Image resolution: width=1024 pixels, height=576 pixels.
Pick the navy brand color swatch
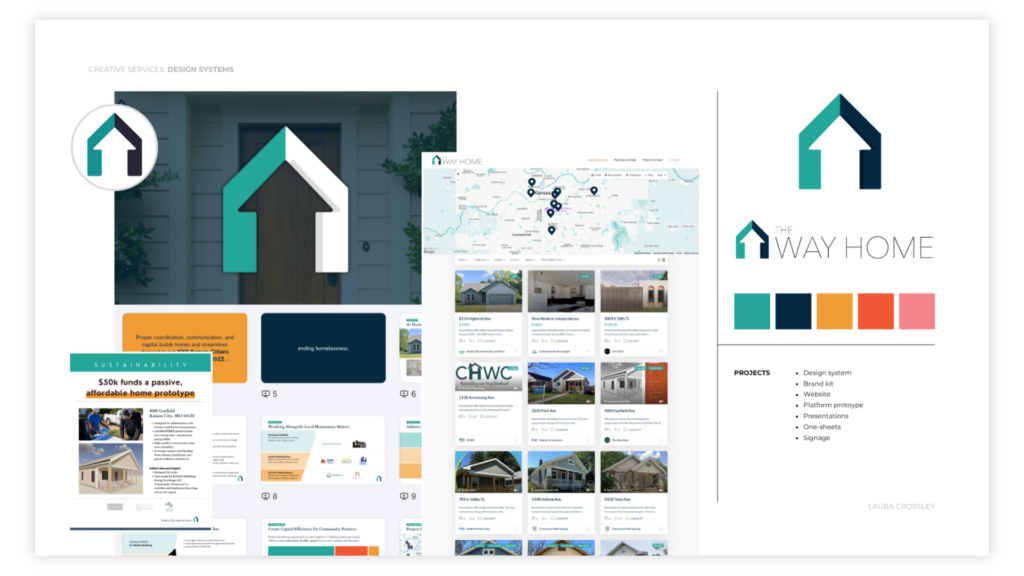(793, 311)
